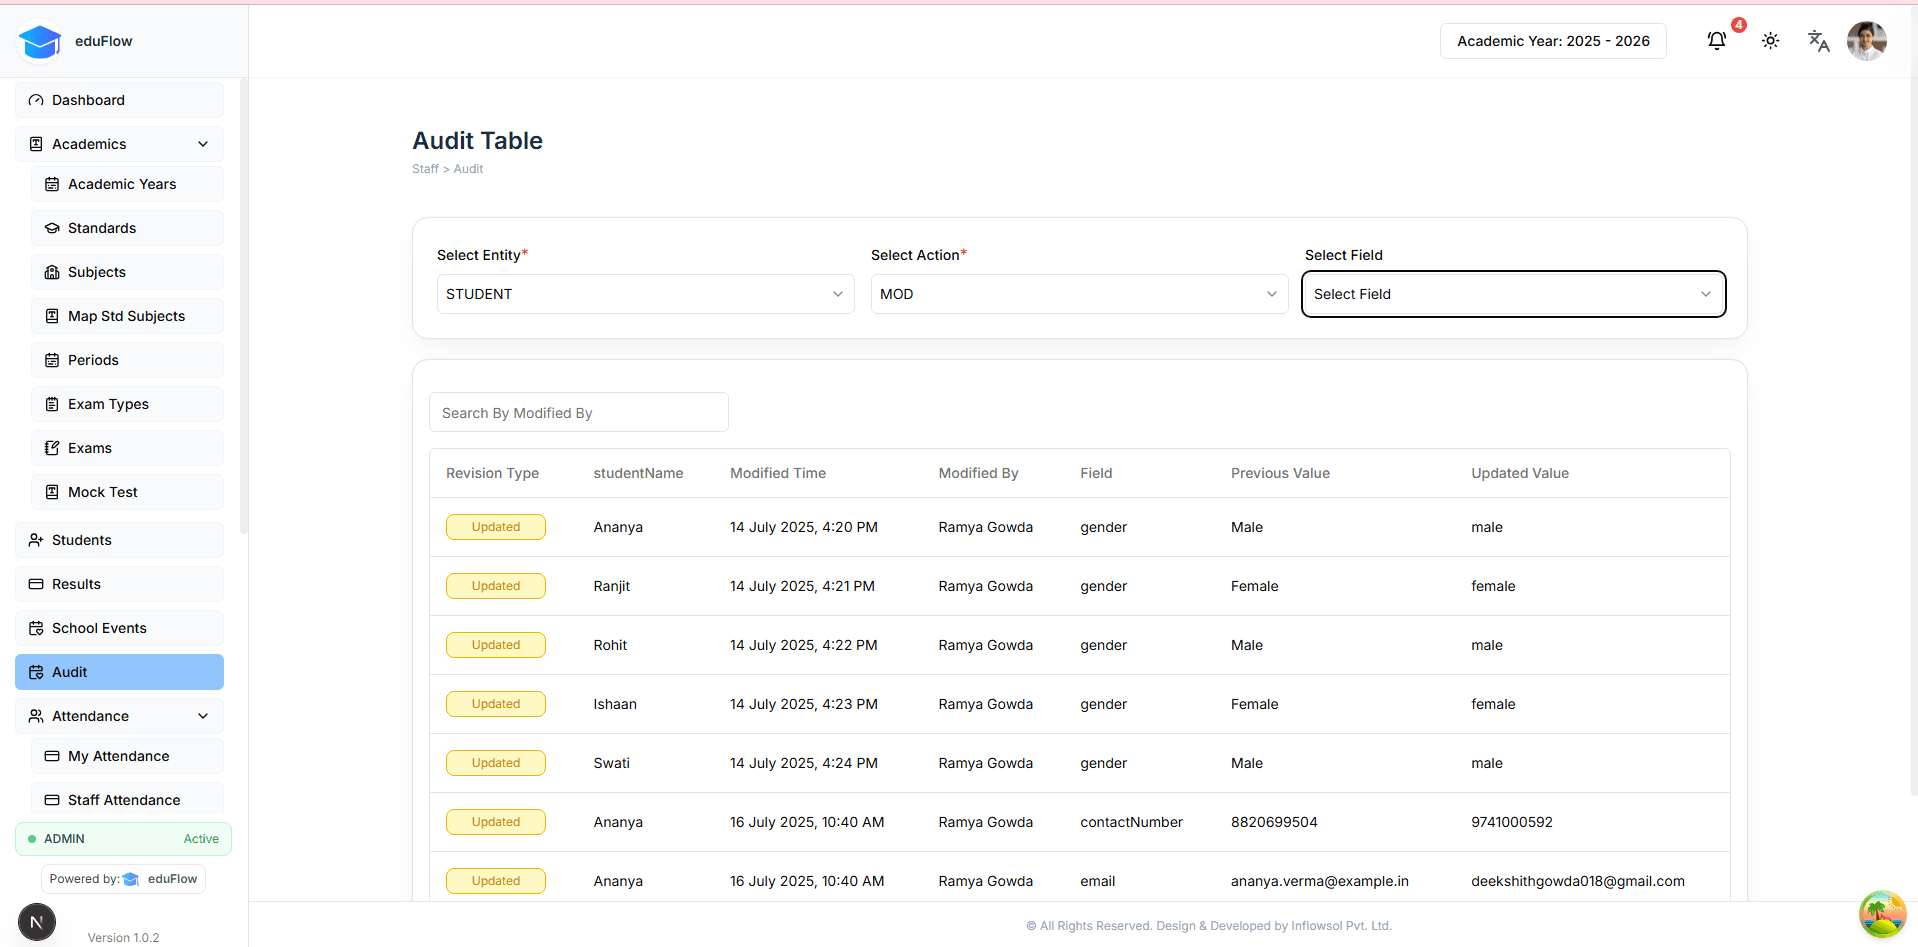Open the notifications bell icon
Viewport: 1918px width, 947px height.
(x=1716, y=41)
